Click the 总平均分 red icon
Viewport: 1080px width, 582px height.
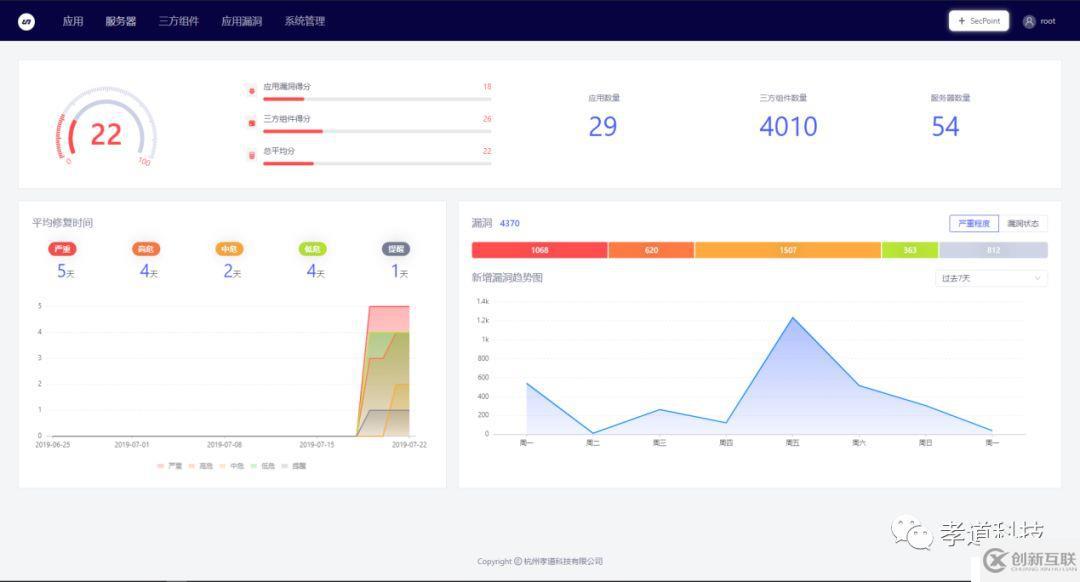[251, 155]
